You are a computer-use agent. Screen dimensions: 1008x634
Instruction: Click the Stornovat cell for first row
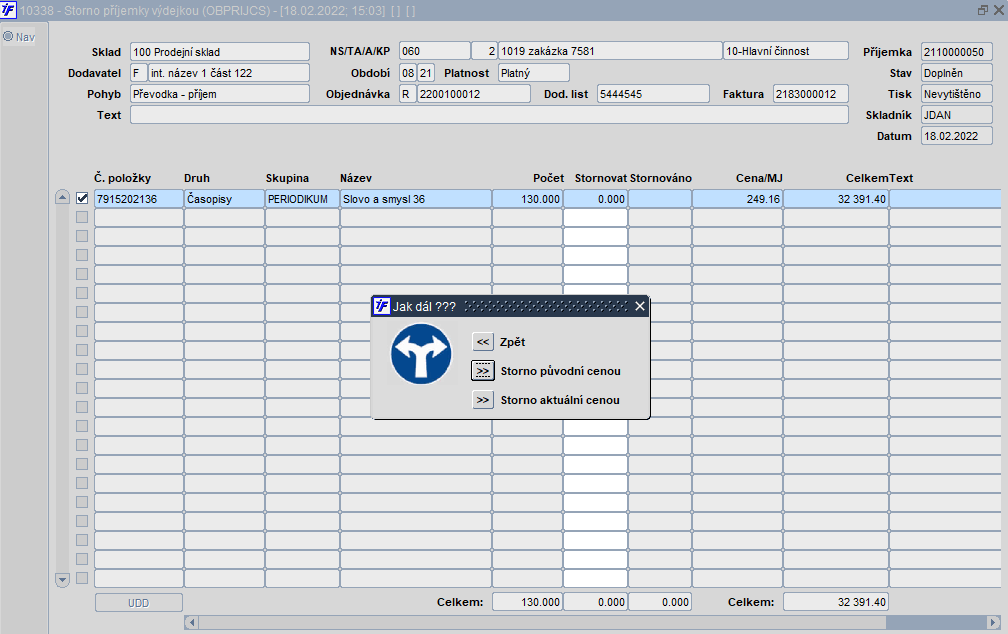click(x=595, y=199)
